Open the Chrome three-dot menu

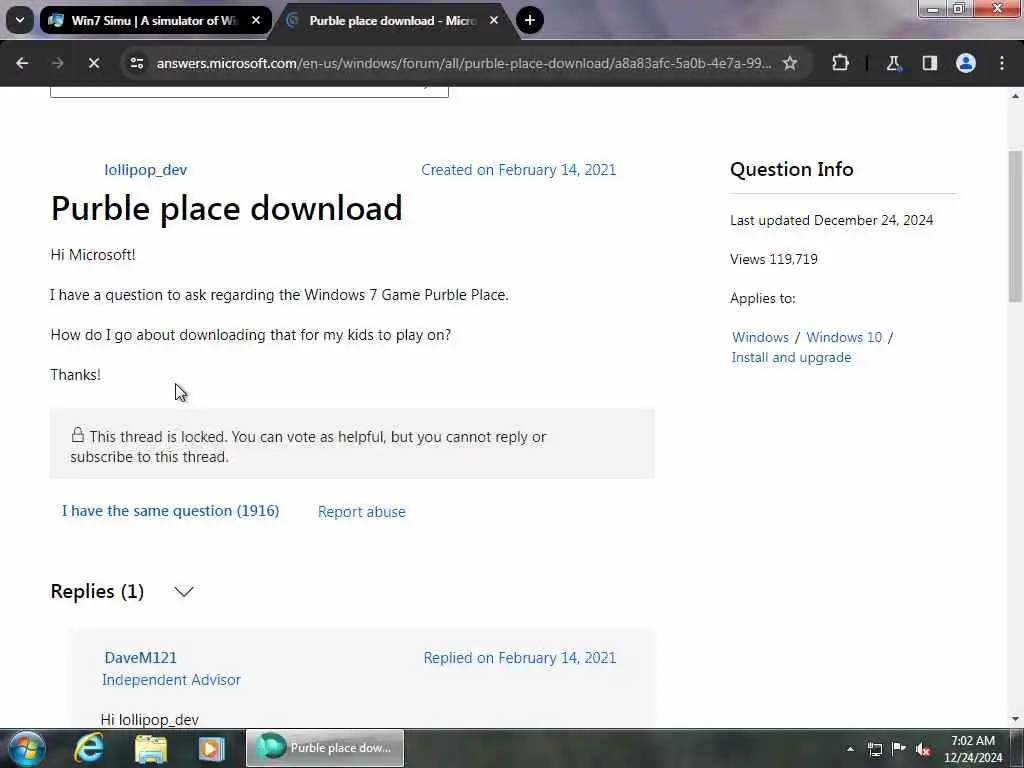click(x=1002, y=63)
